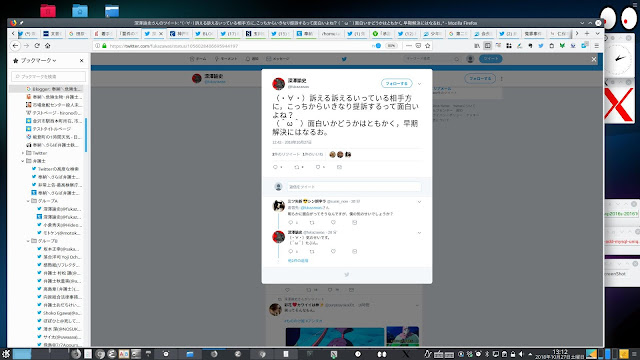Collapse the グループB bookmark folder
This screenshot has height=360, width=640.
click(x=28, y=241)
